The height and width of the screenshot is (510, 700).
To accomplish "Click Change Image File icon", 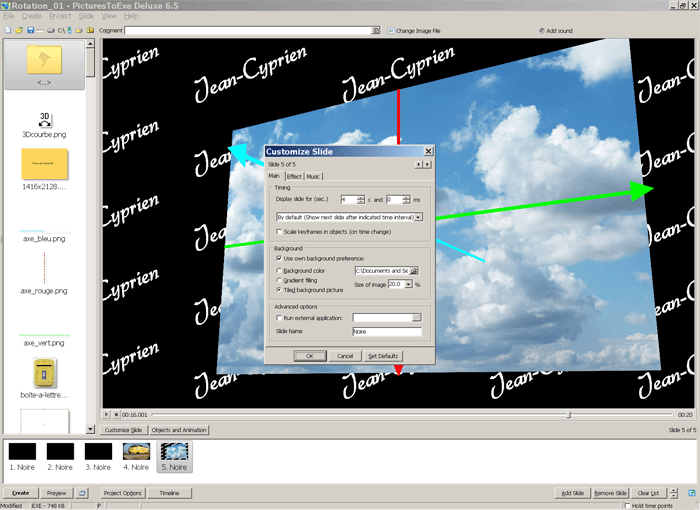I will 391,31.
